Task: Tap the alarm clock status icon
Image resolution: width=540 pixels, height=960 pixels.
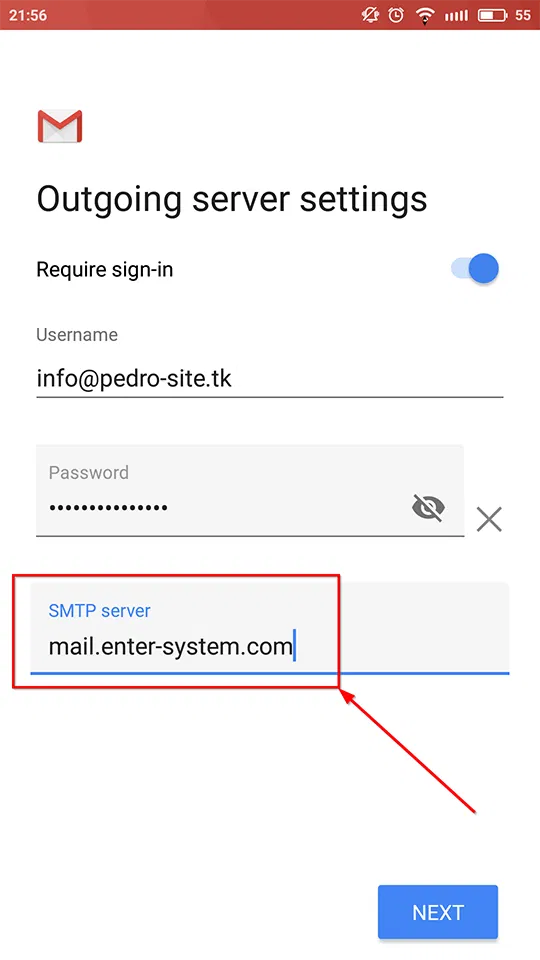Action: click(396, 15)
